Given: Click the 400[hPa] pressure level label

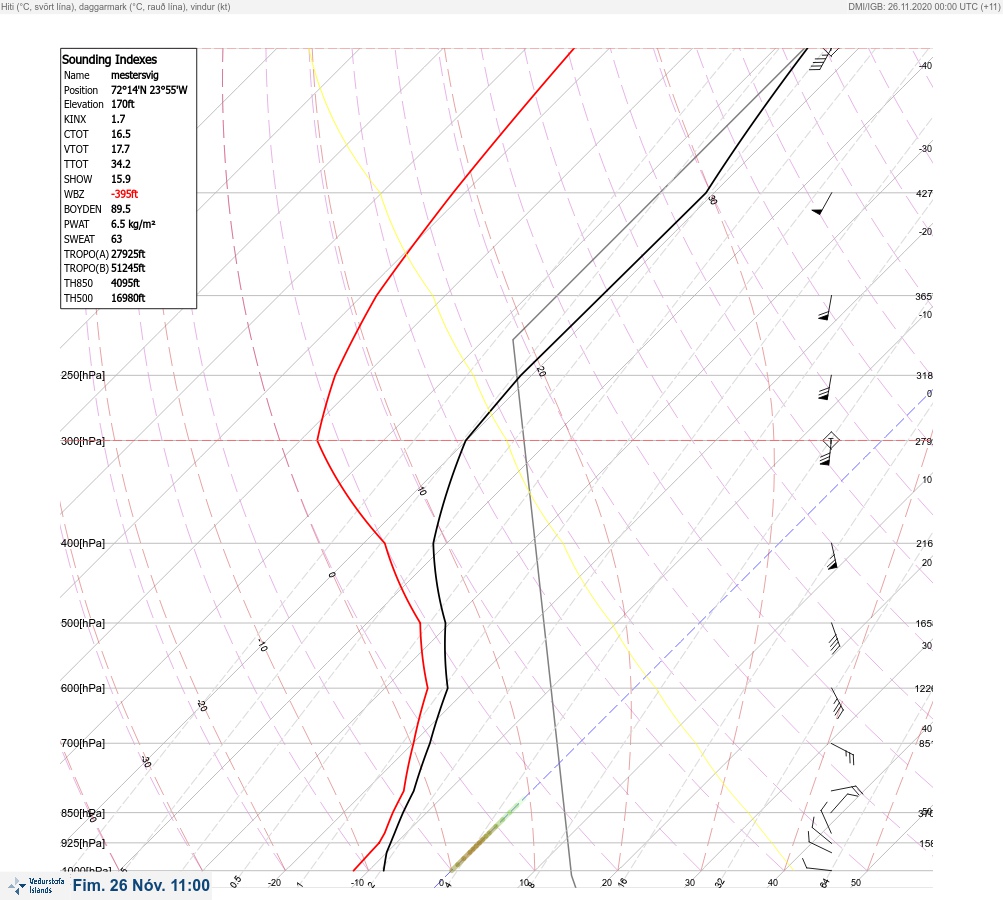Looking at the screenshot, I should [x=83, y=544].
